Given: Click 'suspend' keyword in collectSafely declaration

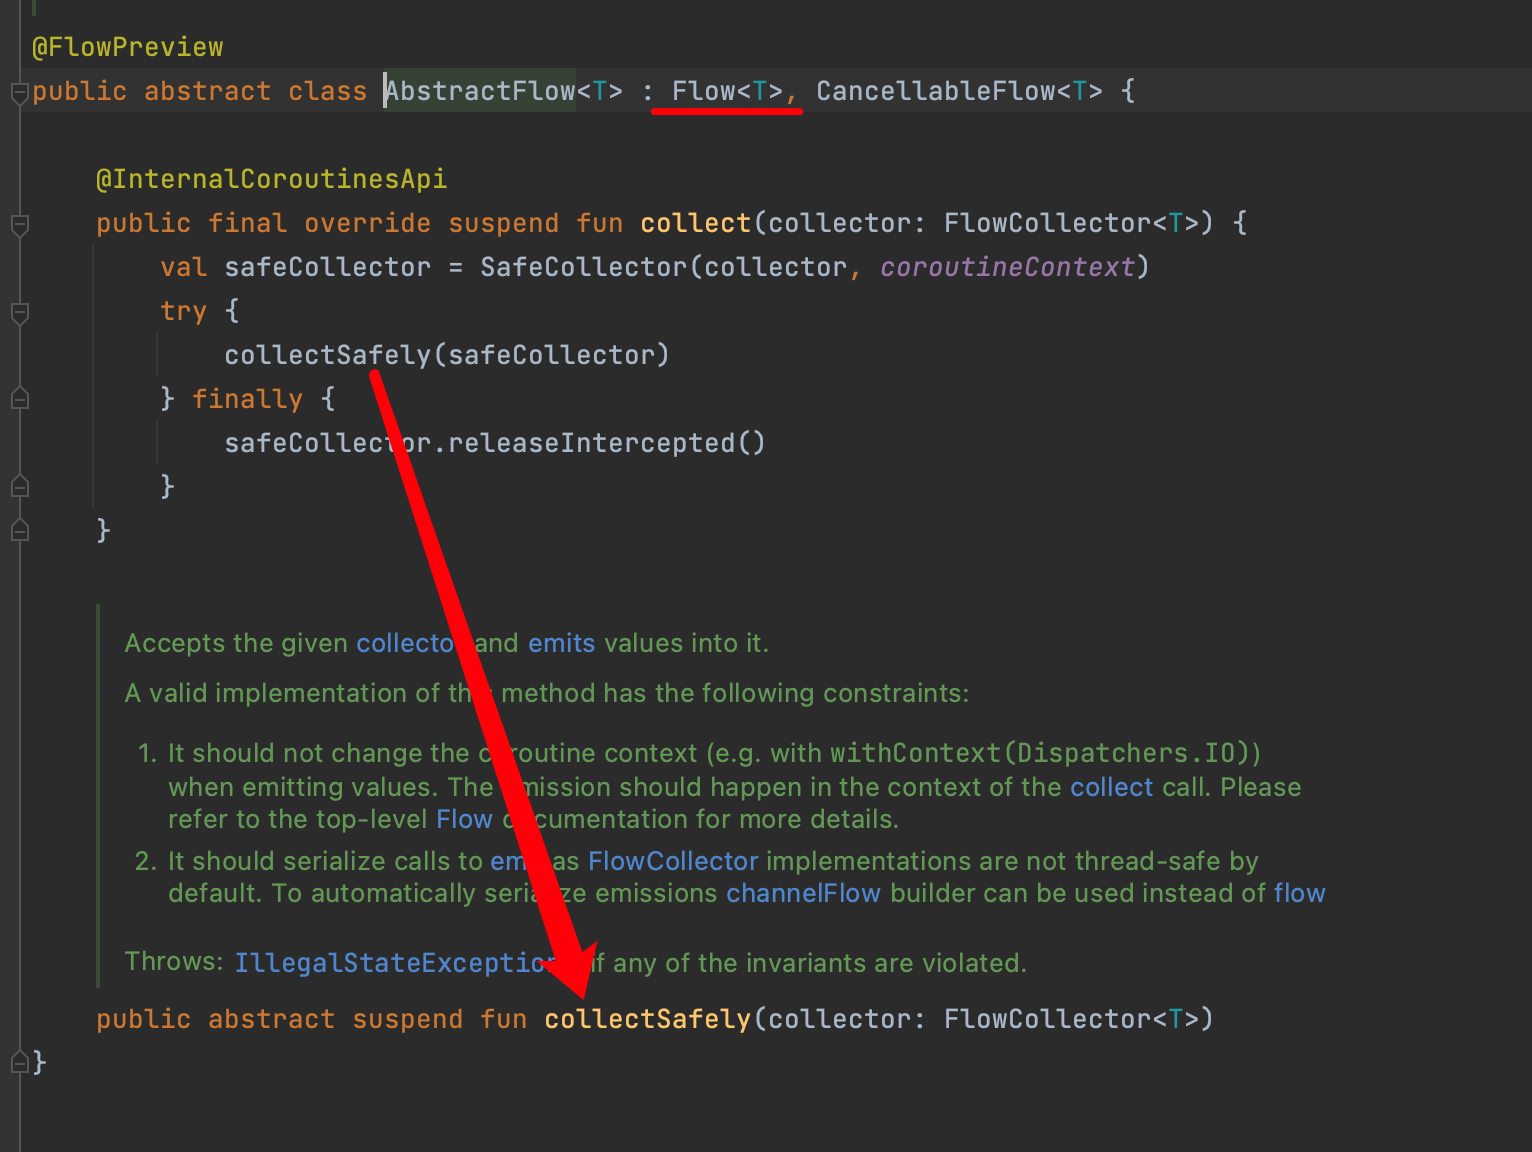Looking at the screenshot, I should [407, 1019].
